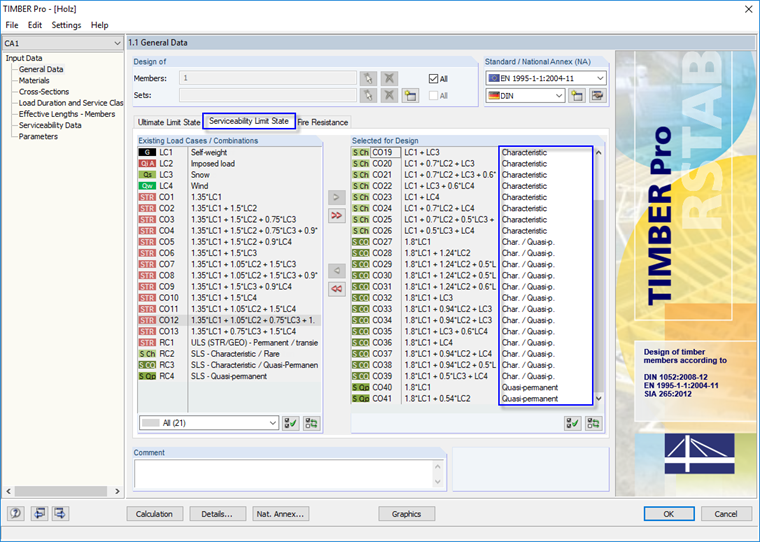
Task: Click the Cancel button
Action: click(726, 514)
